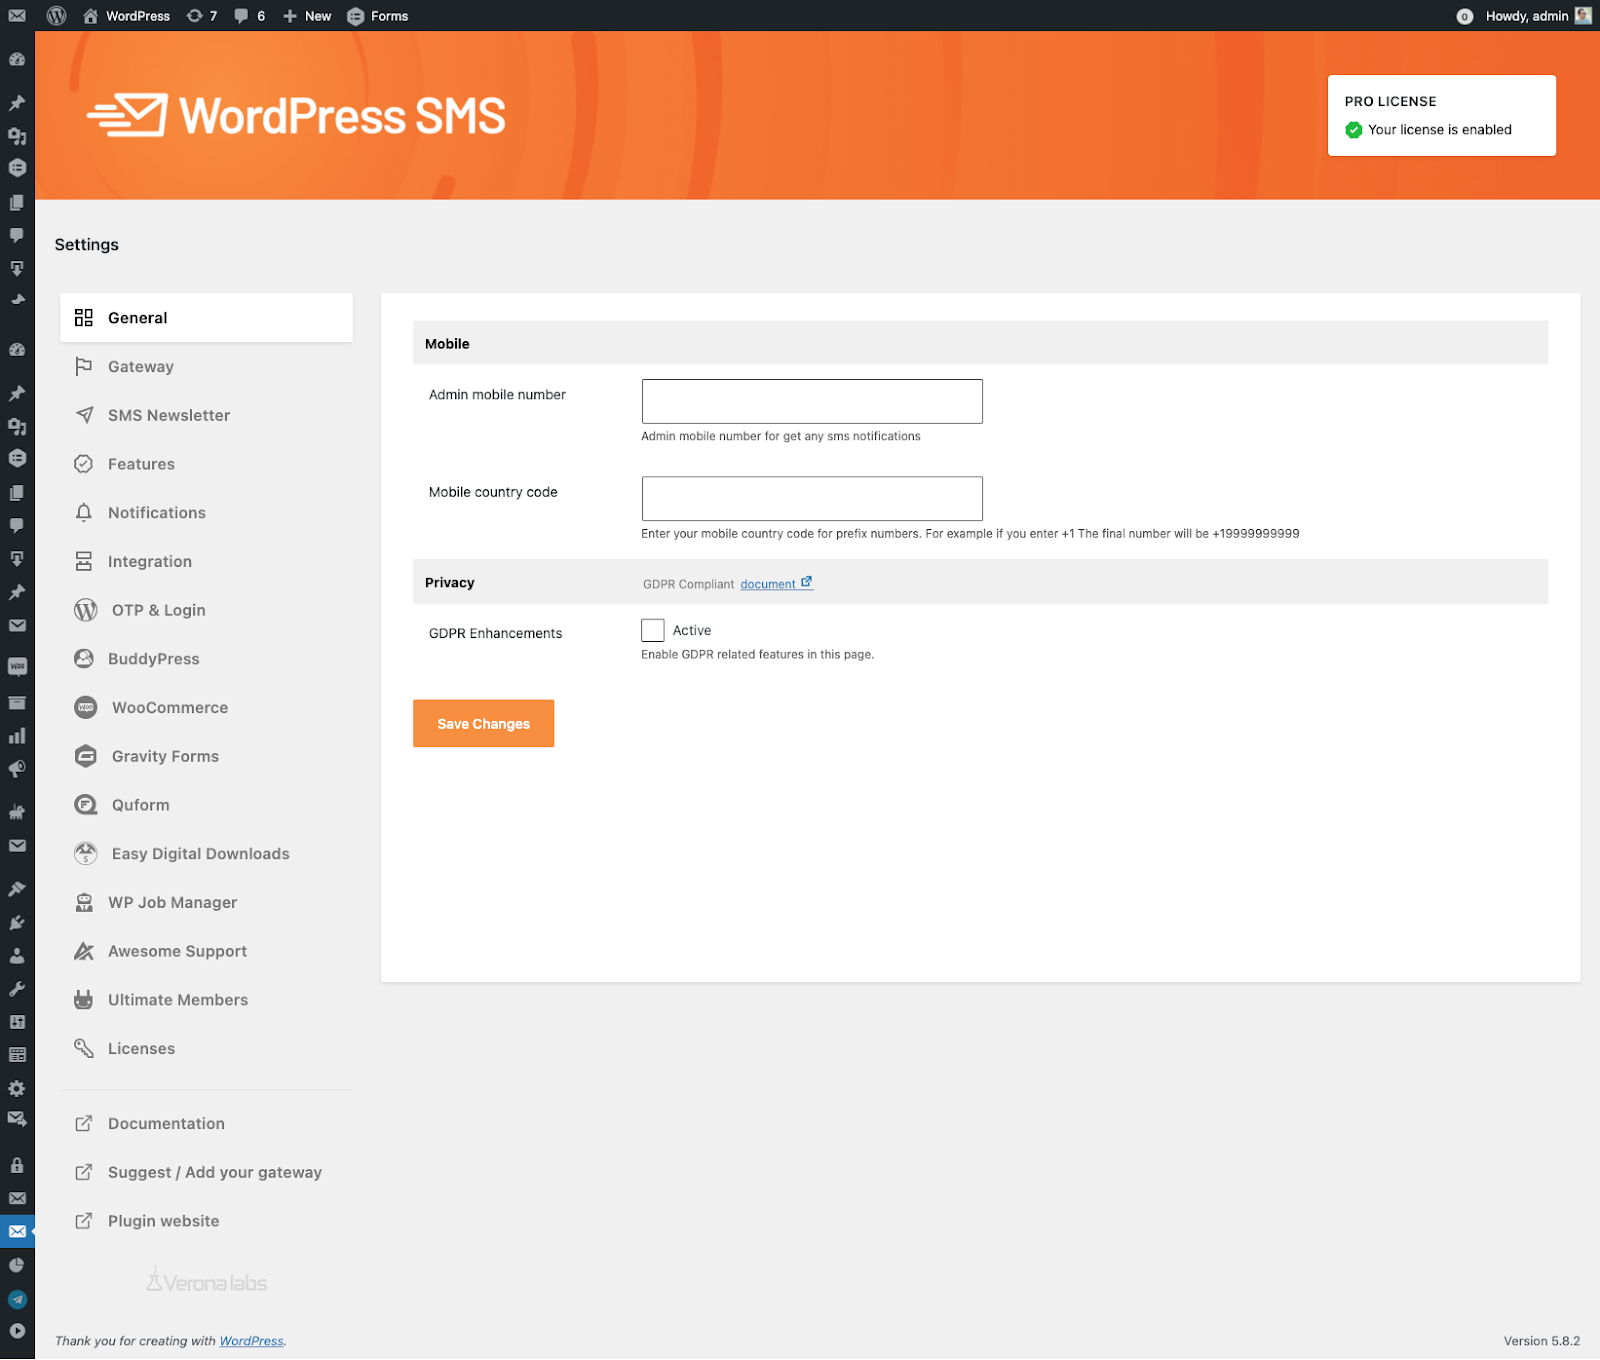Click the notification counter showing 0
Screen dimensions: 1600x1360
tap(1464, 16)
